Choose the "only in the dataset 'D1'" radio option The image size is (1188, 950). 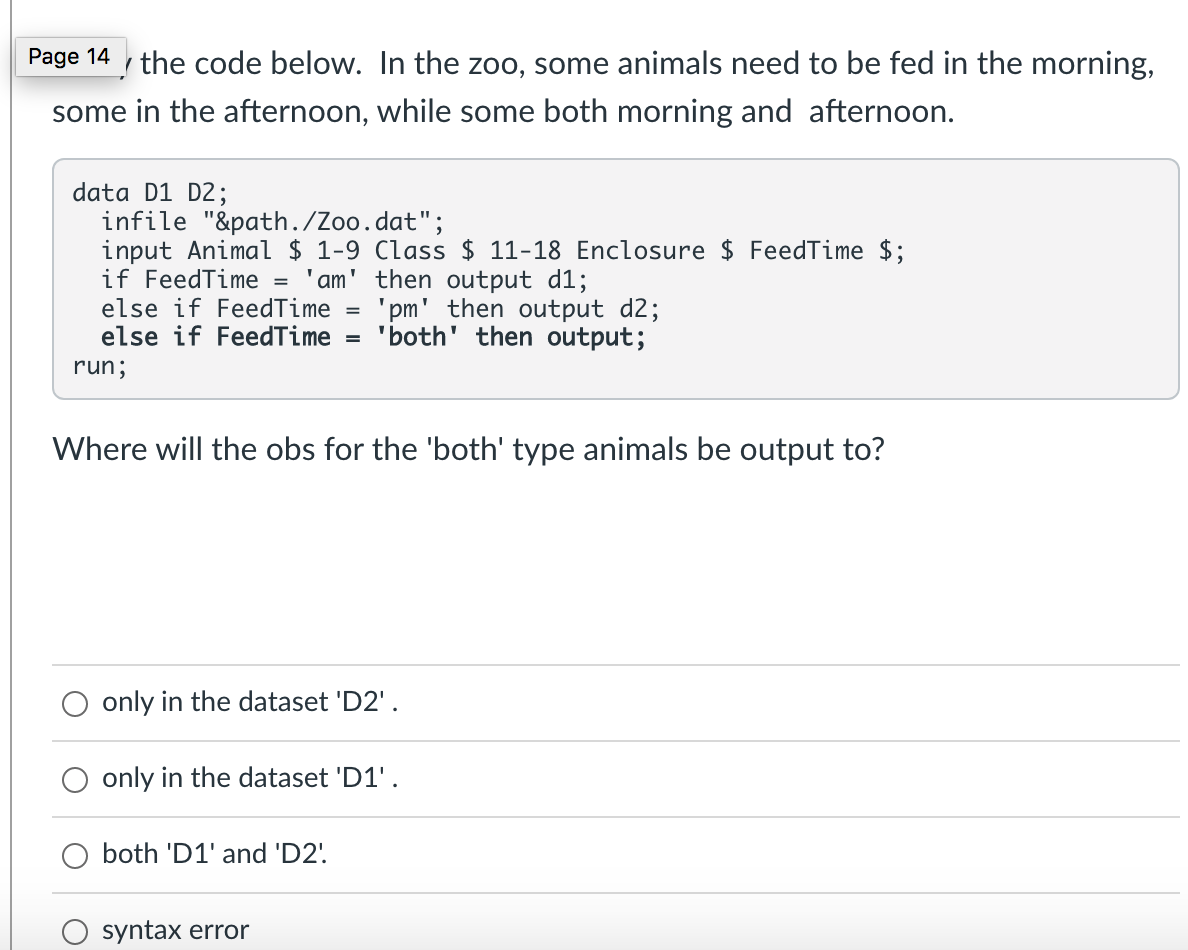click(74, 780)
